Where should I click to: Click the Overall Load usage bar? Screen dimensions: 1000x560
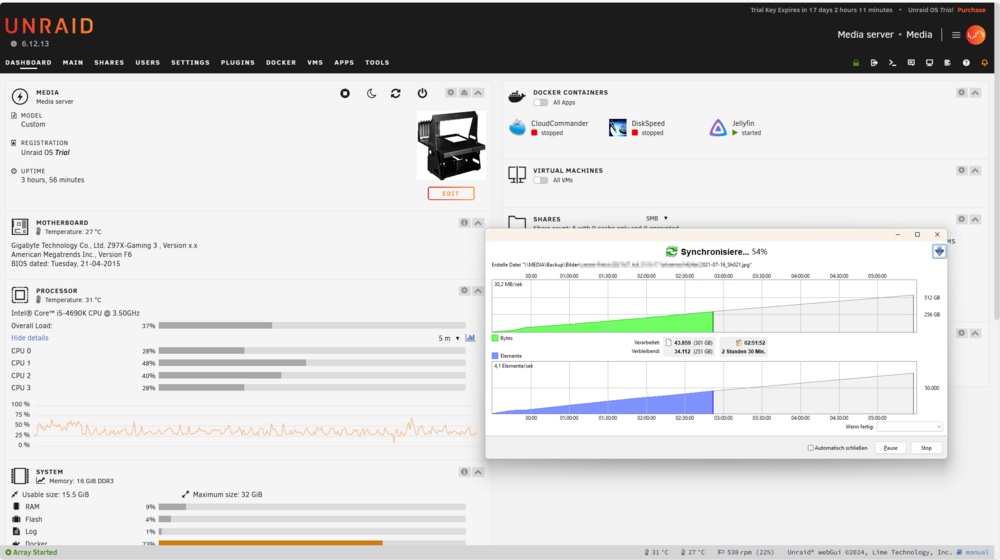click(x=312, y=325)
